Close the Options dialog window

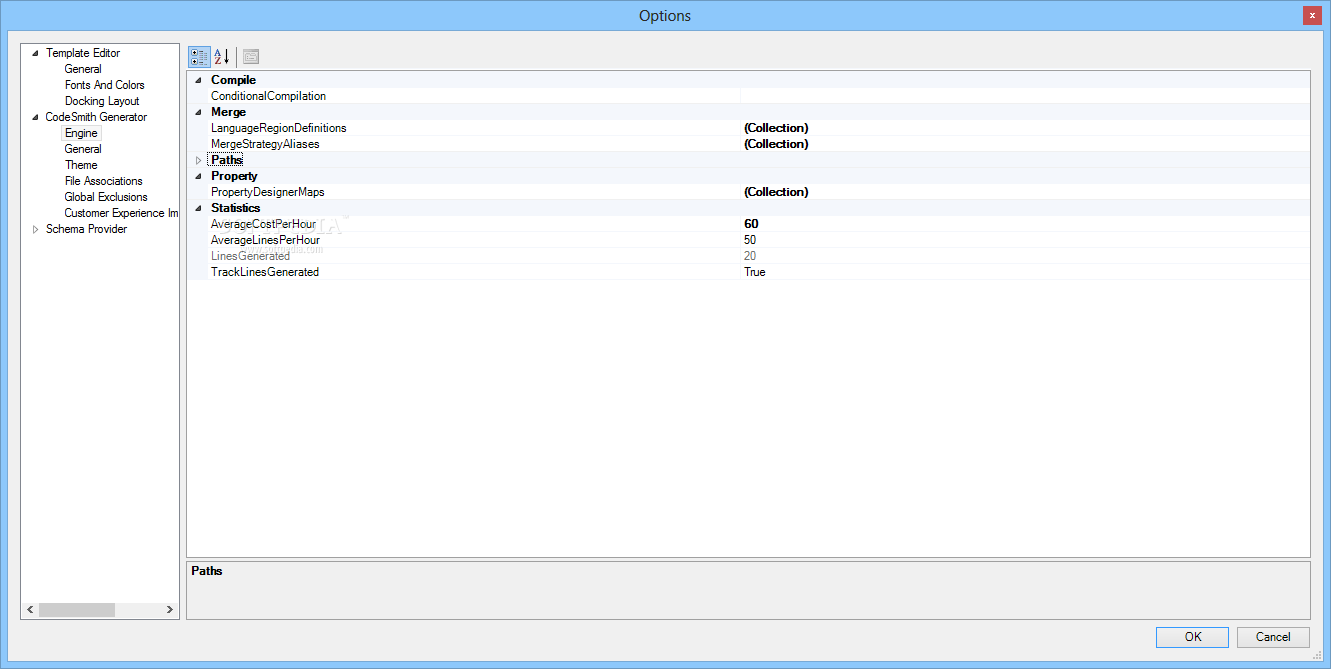click(x=1312, y=16)
